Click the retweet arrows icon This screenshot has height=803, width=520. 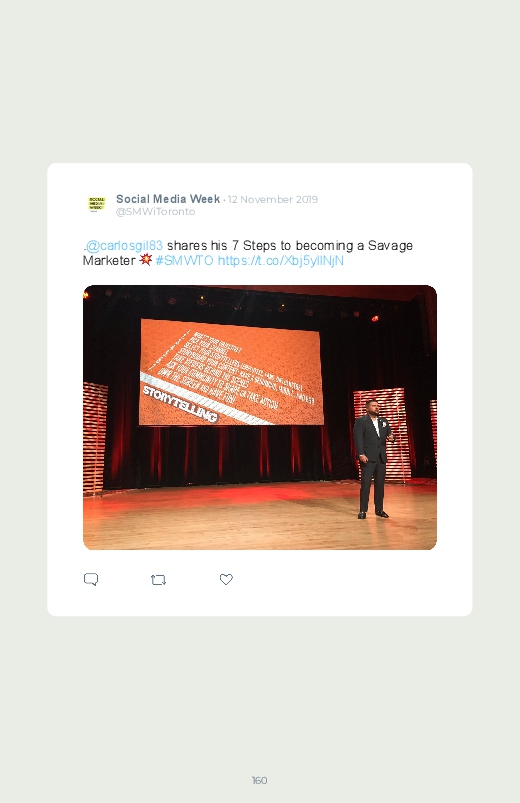[x=158, y=580]
